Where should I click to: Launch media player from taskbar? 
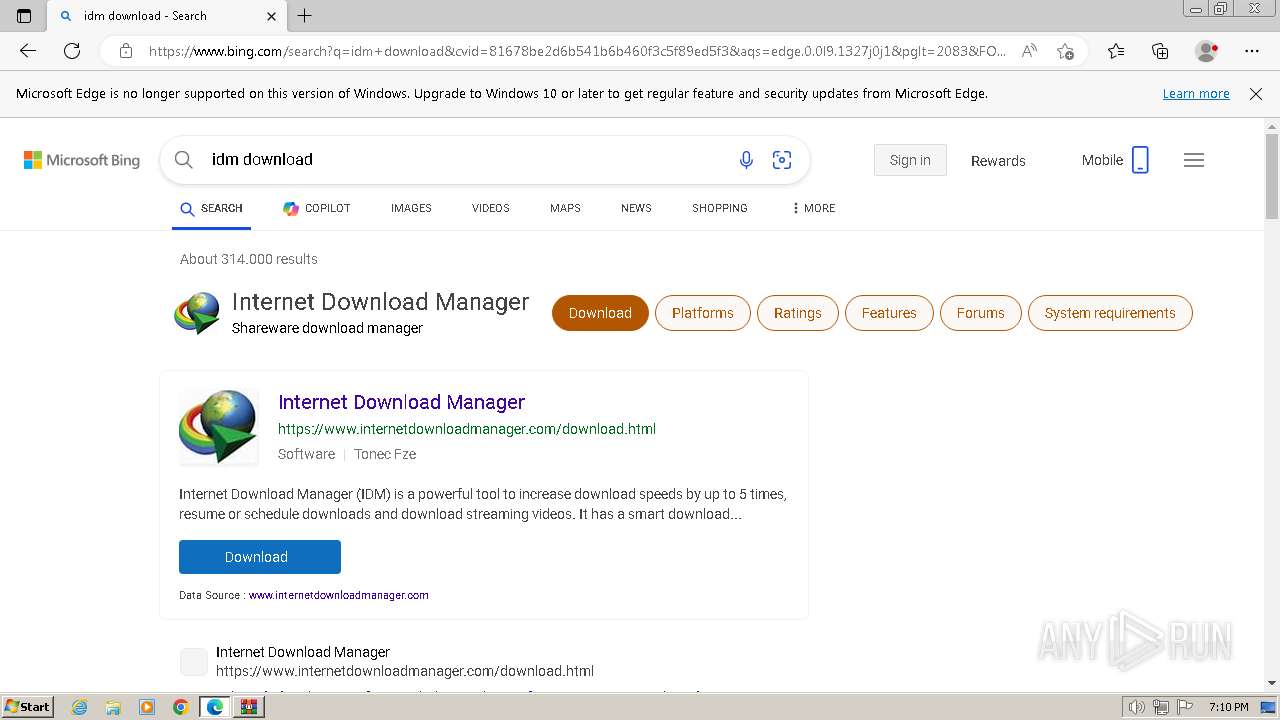pyautogui.click(x=147, y=707)
